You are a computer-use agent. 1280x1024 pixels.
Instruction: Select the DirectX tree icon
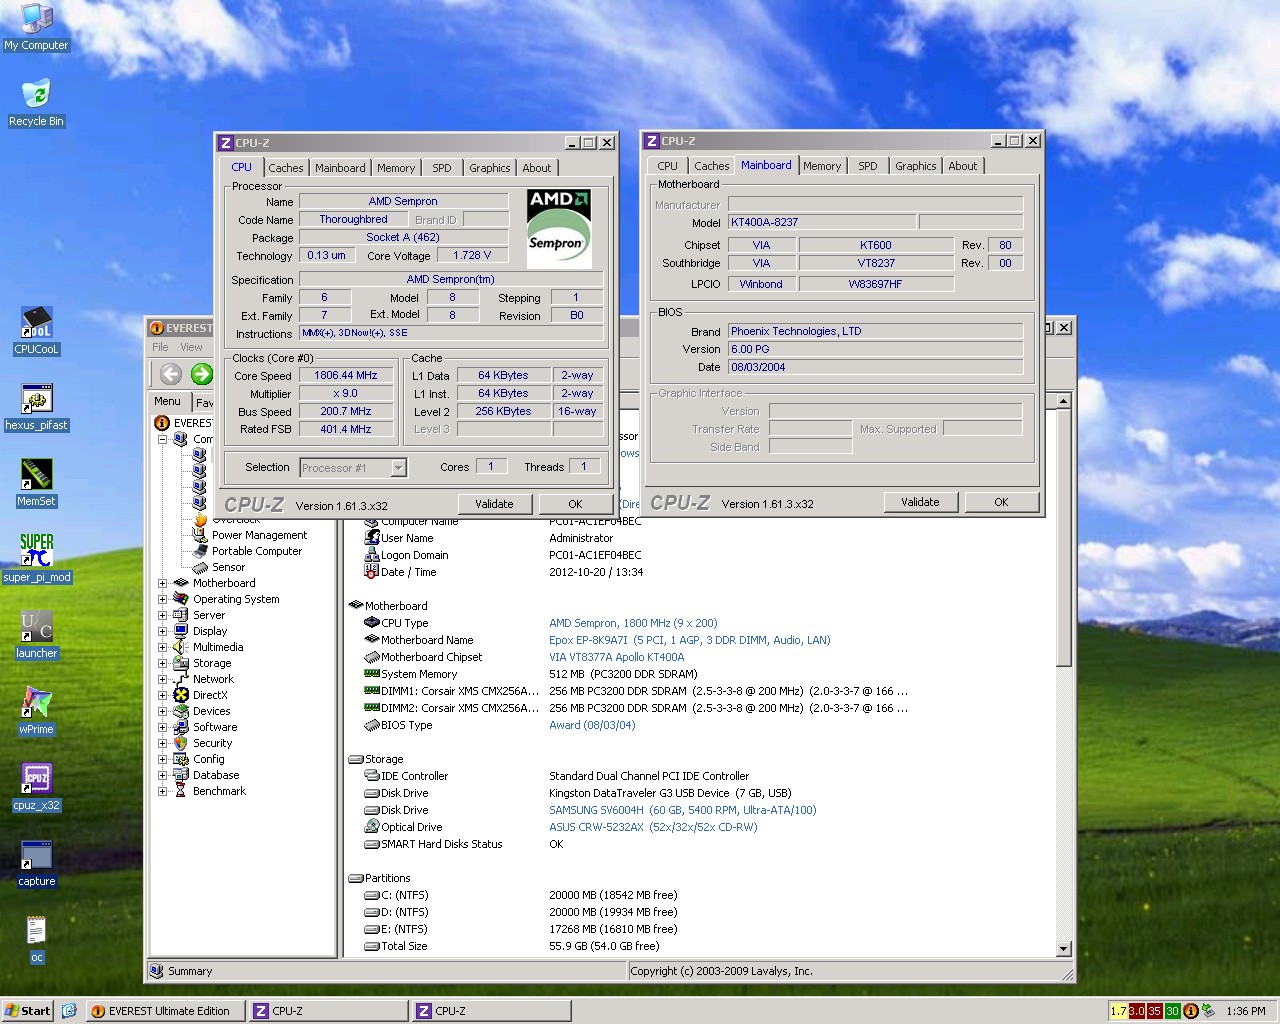(181, 695)
